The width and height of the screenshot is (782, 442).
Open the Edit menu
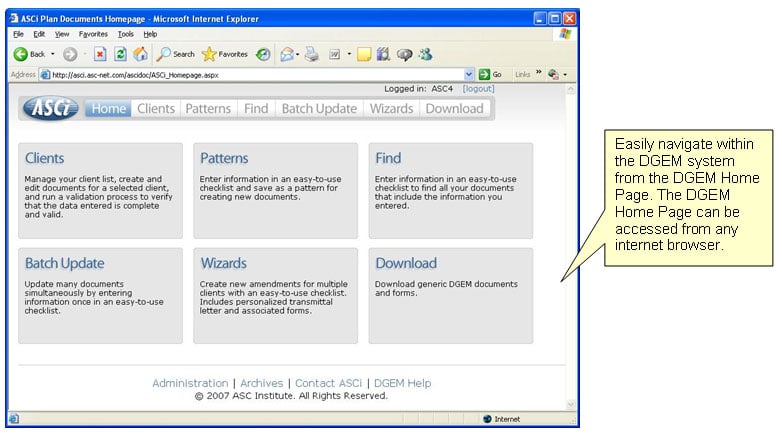coord(39,34)
